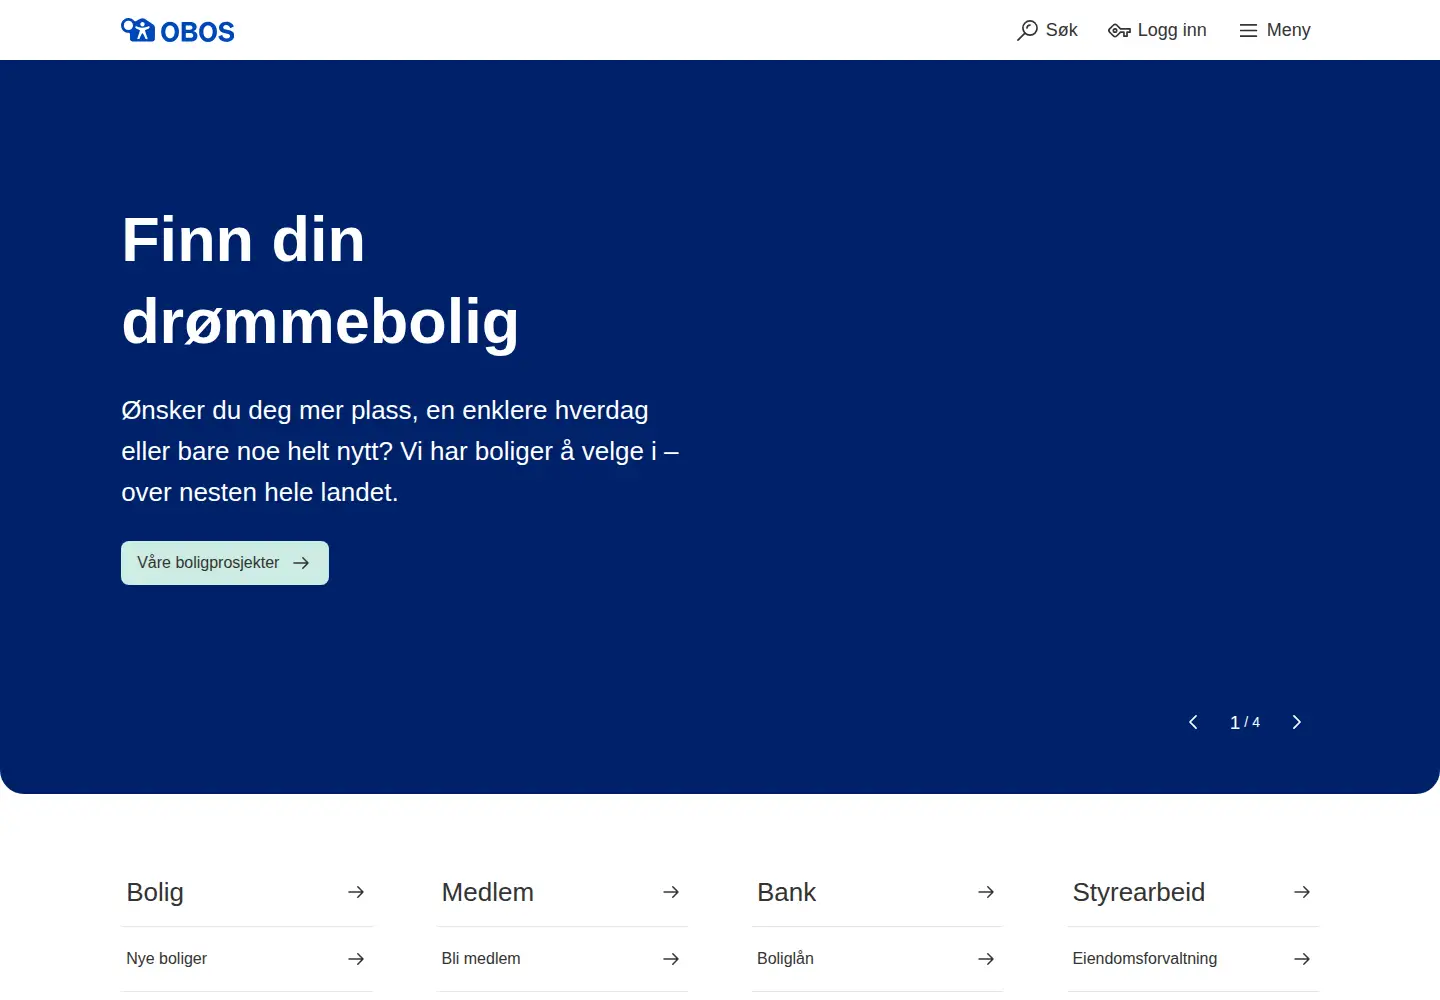Open the hamburger Meny icon
Viewport: 1440px width, 1000px height.
click(1248, 31)
